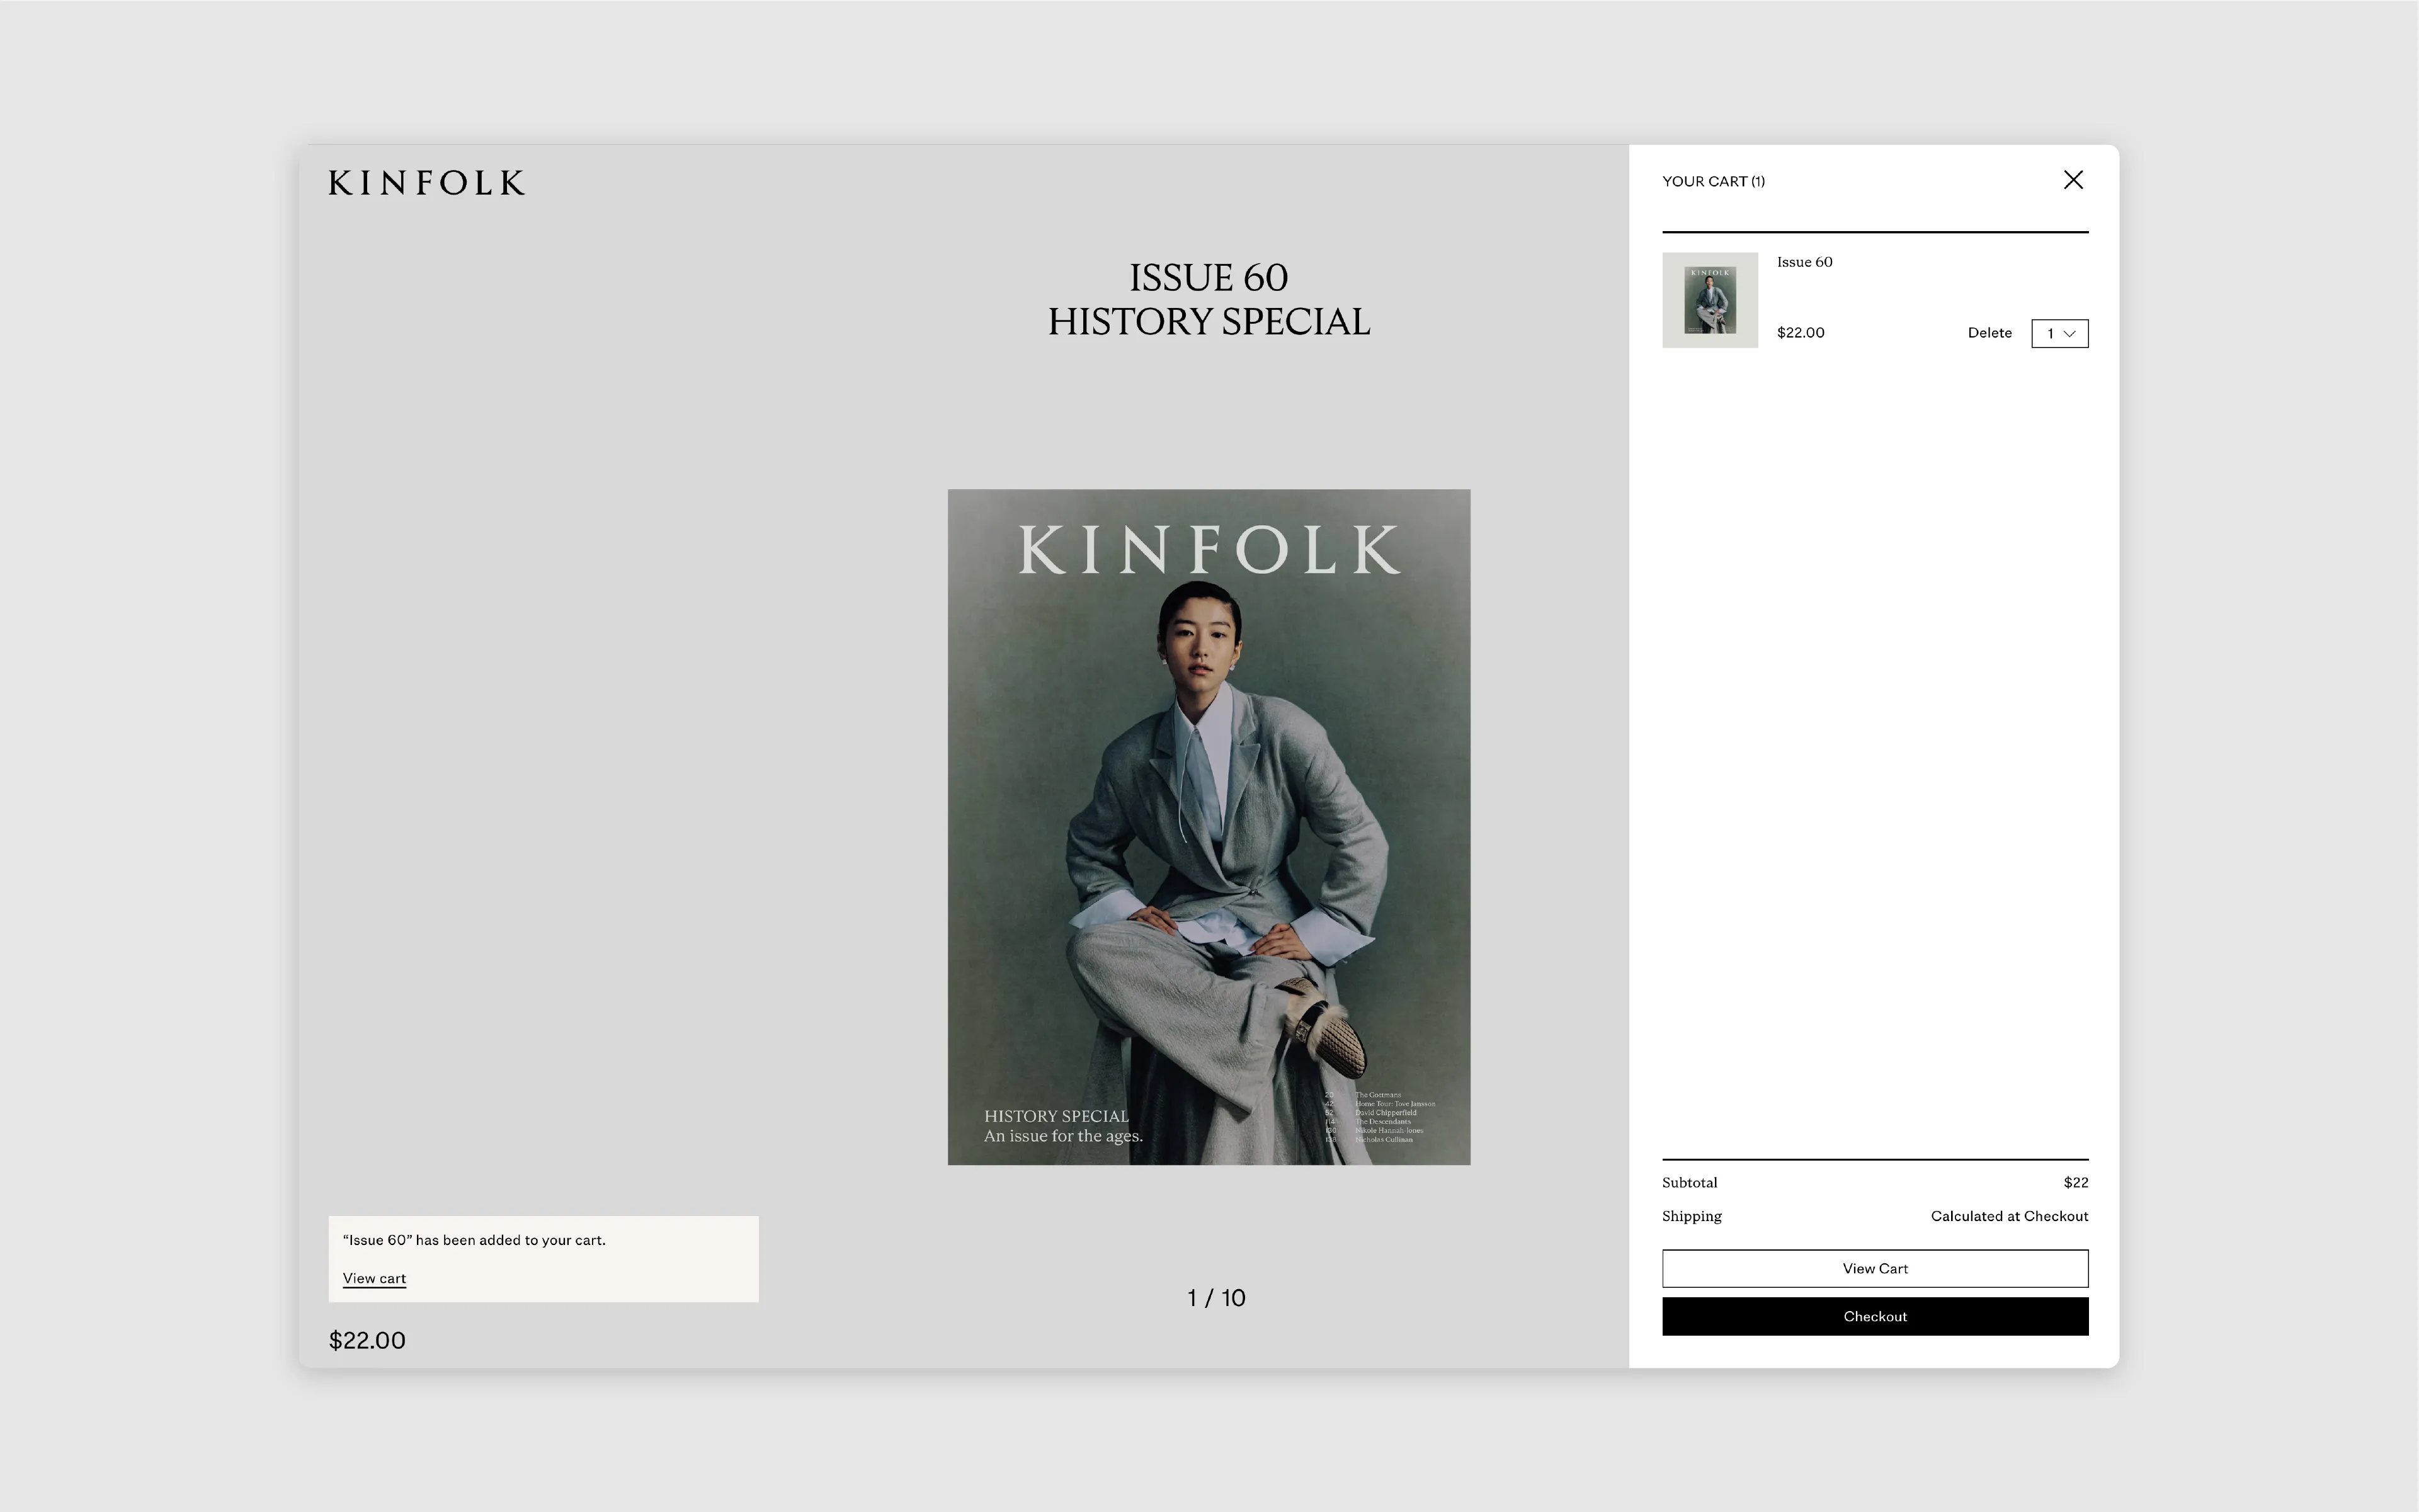Close the cart panel with the X icon

point(2073,180)
